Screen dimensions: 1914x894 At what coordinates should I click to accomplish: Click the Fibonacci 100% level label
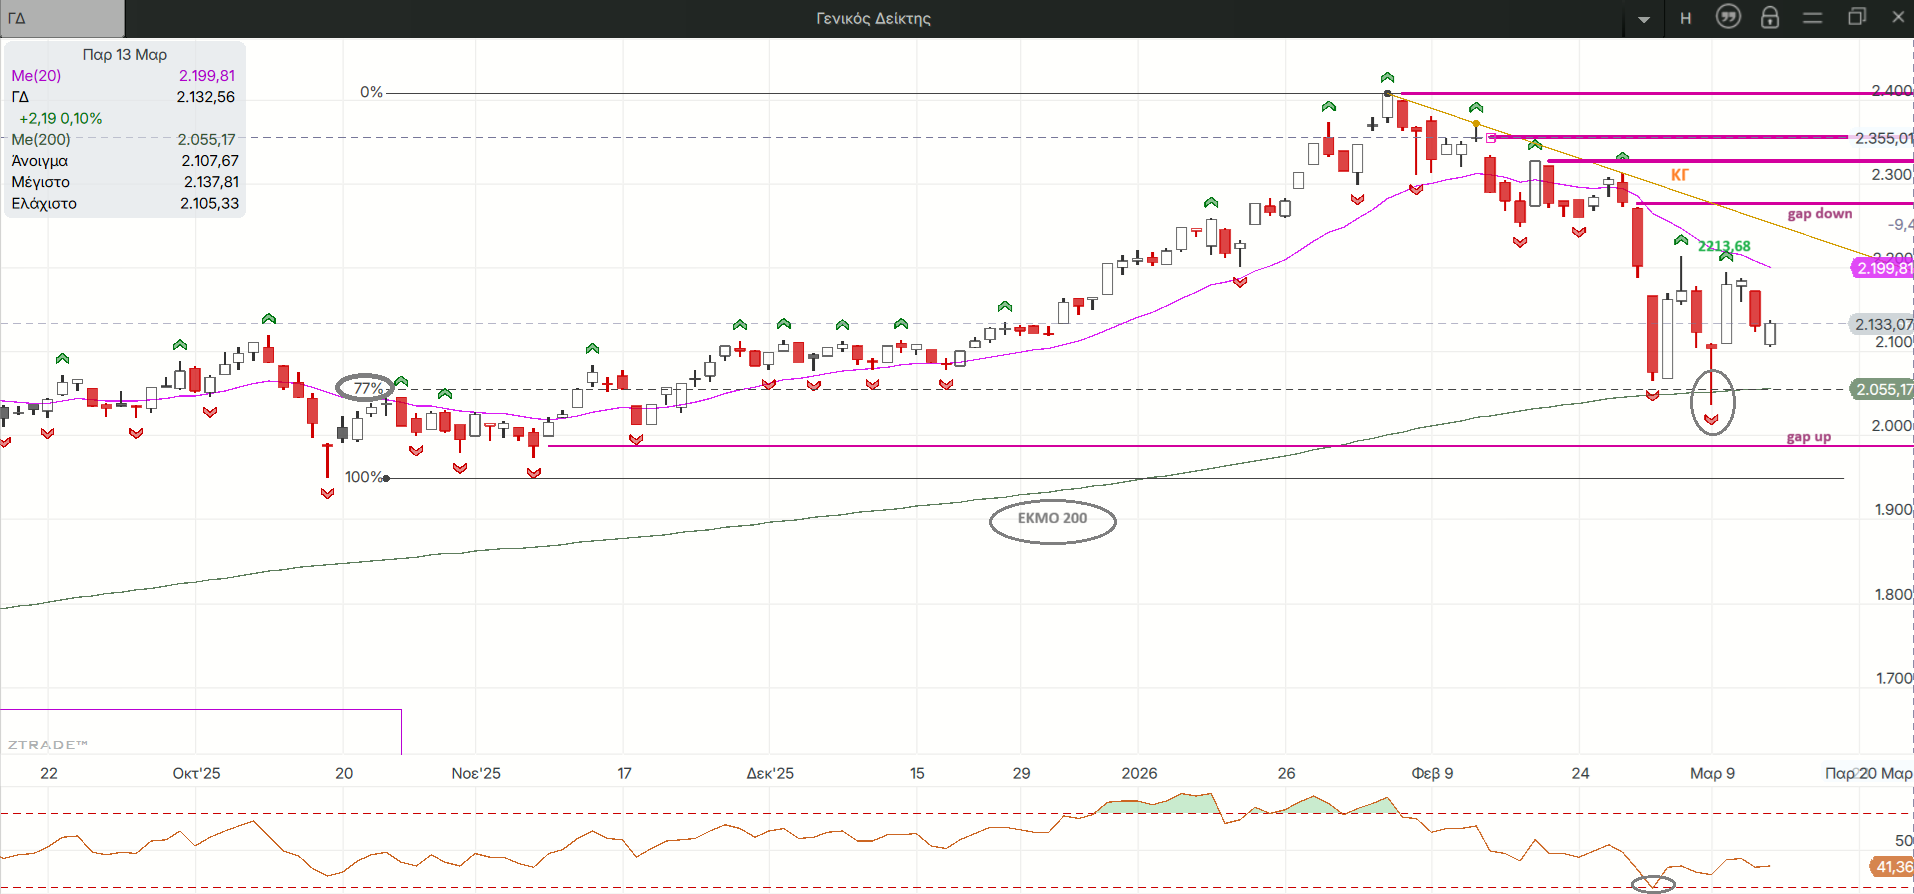(x=364, y=477)
